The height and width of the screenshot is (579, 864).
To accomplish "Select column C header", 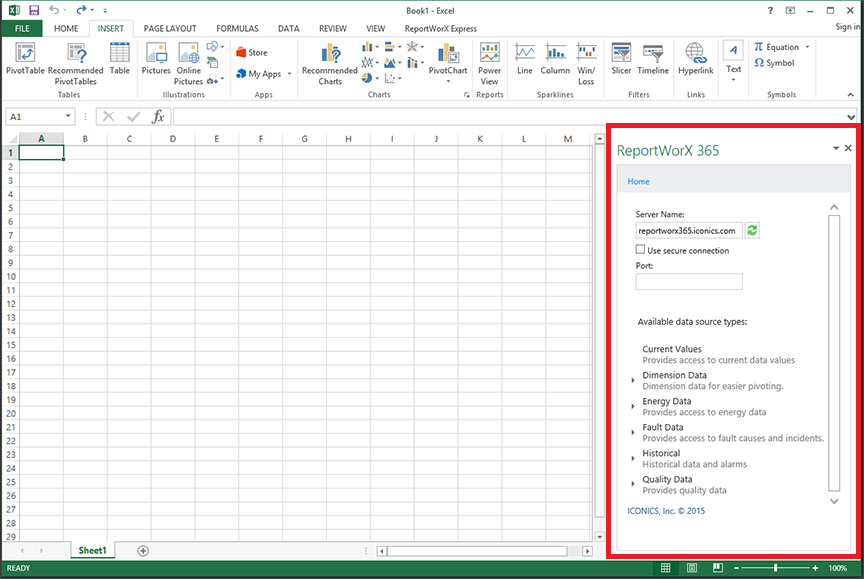I will pyautogui.click(x=129, y=139).
